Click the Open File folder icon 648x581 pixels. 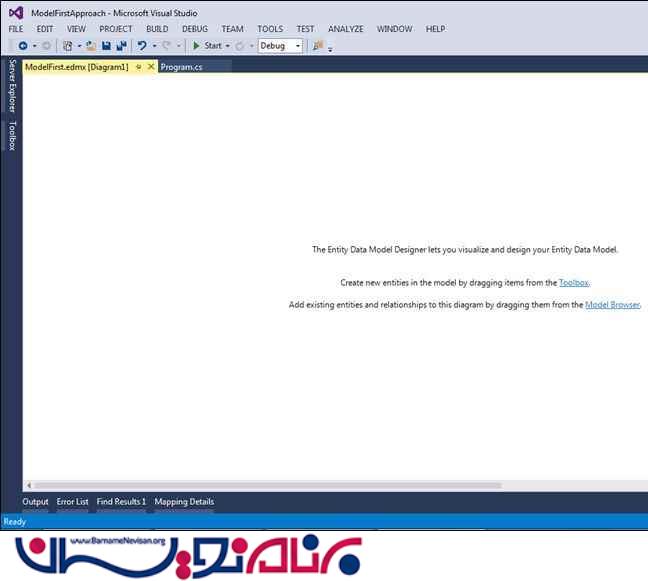point(91,46)
